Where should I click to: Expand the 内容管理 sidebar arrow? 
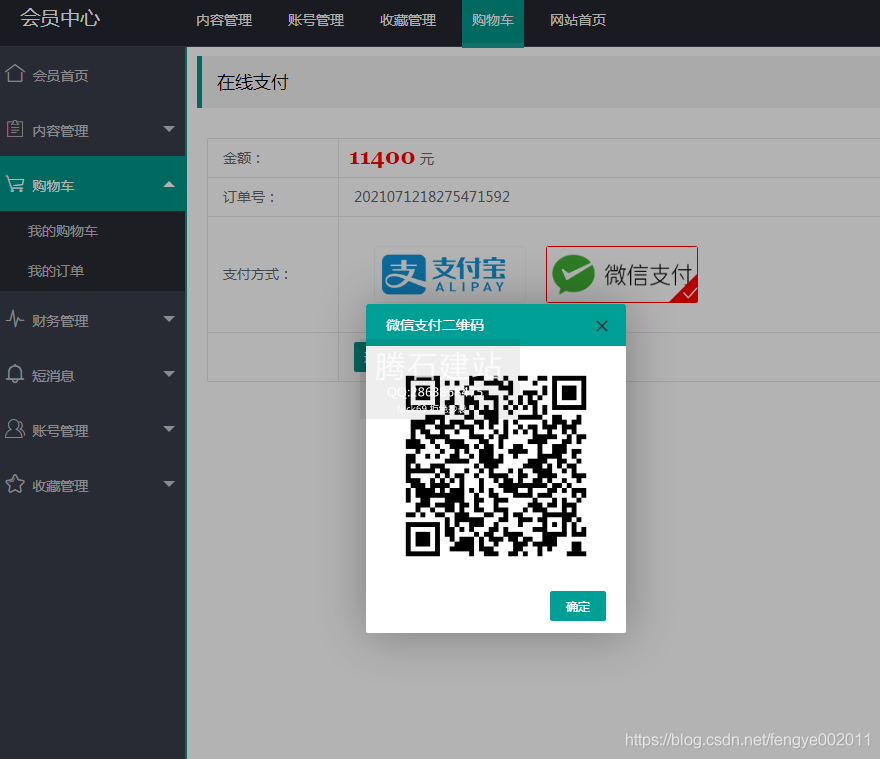[x=169, y=129]
